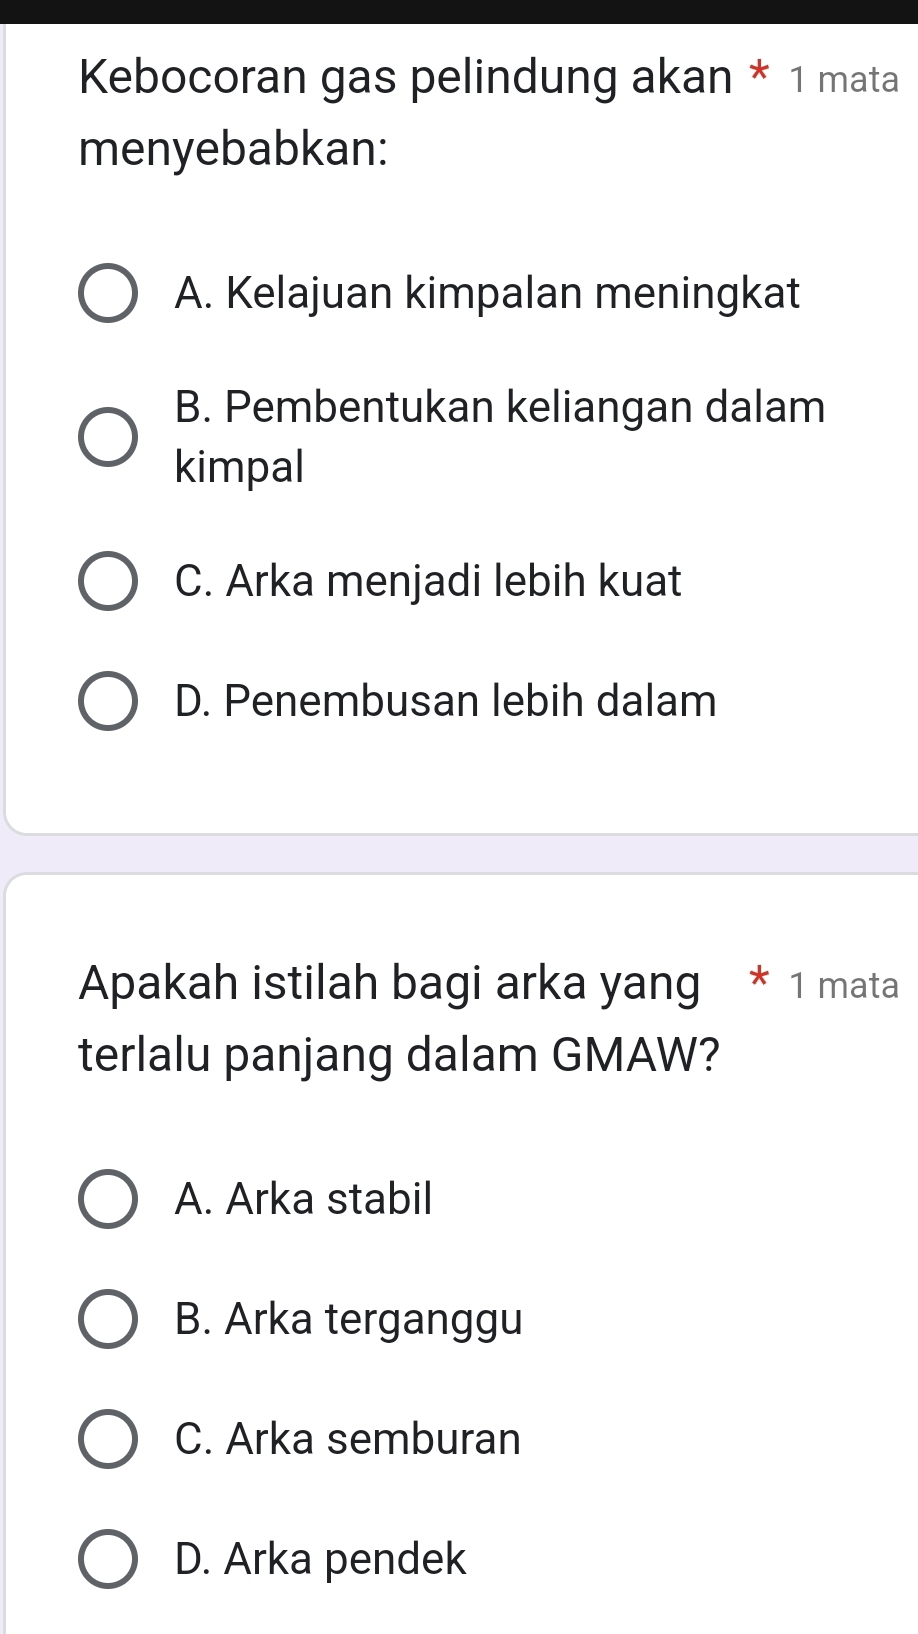
Task: Click the answer text 'C. Arka menjadi lebih kuat'
Action: coord(428,581)
